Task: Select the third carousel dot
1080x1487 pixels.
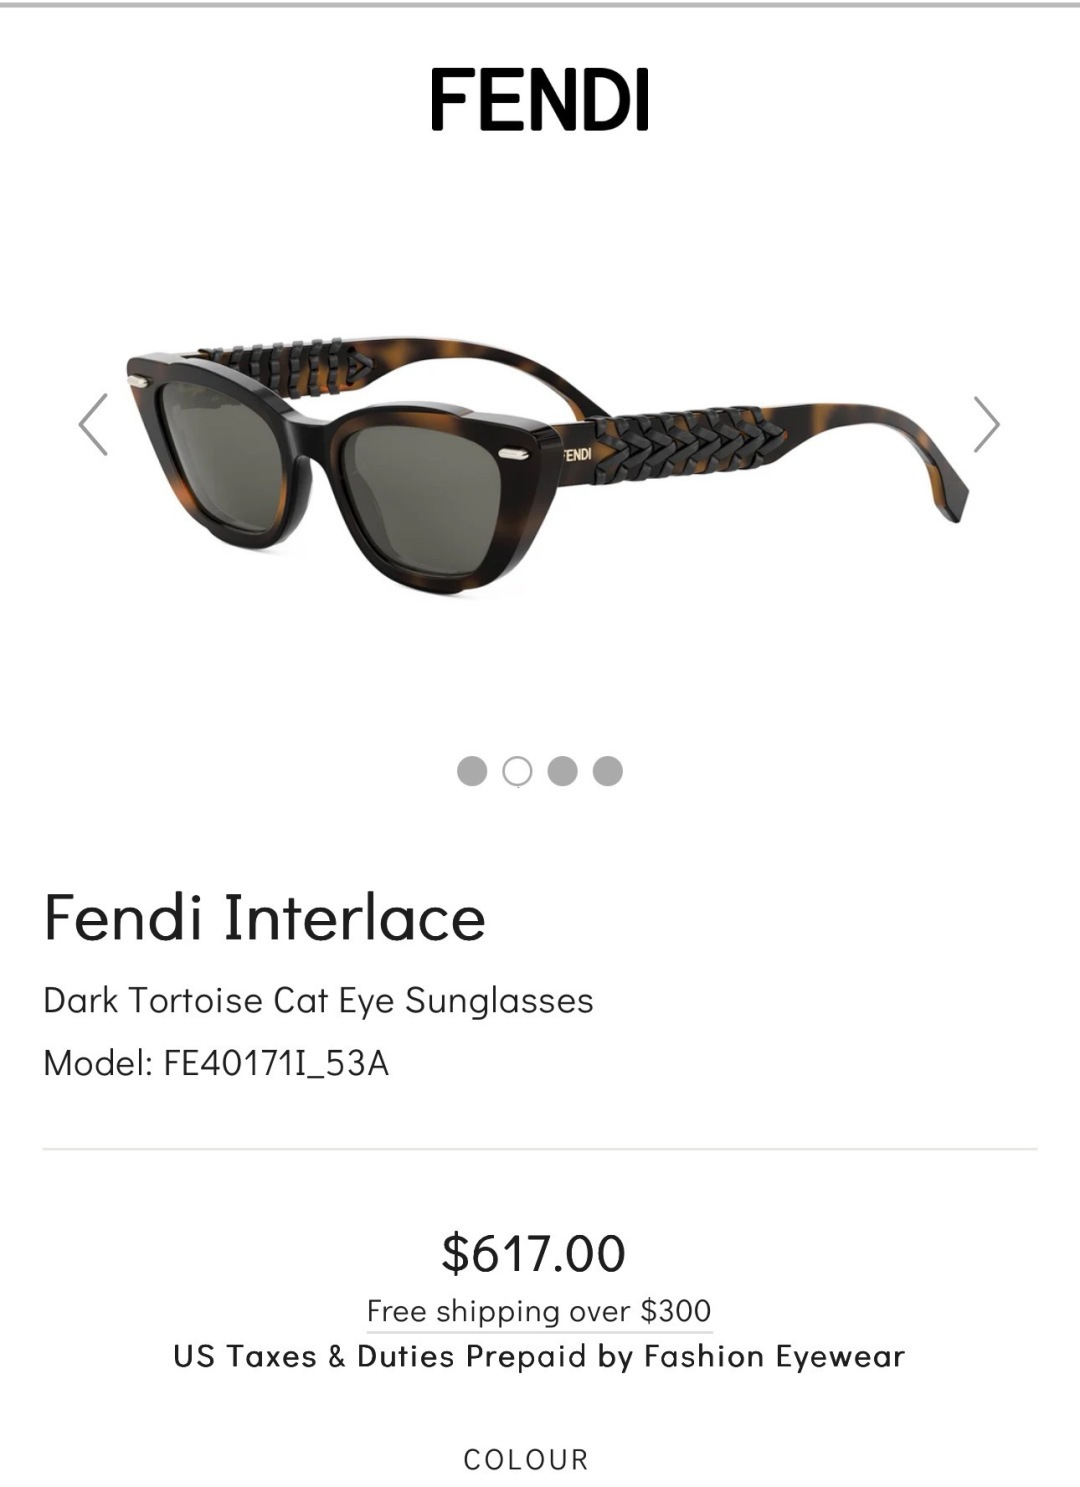Action: tap(562, 771)
